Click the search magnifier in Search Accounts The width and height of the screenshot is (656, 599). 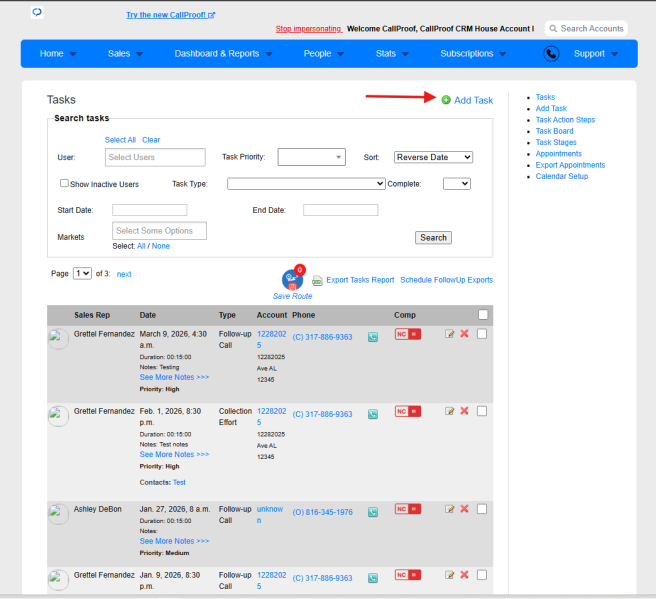coord(553,28)
